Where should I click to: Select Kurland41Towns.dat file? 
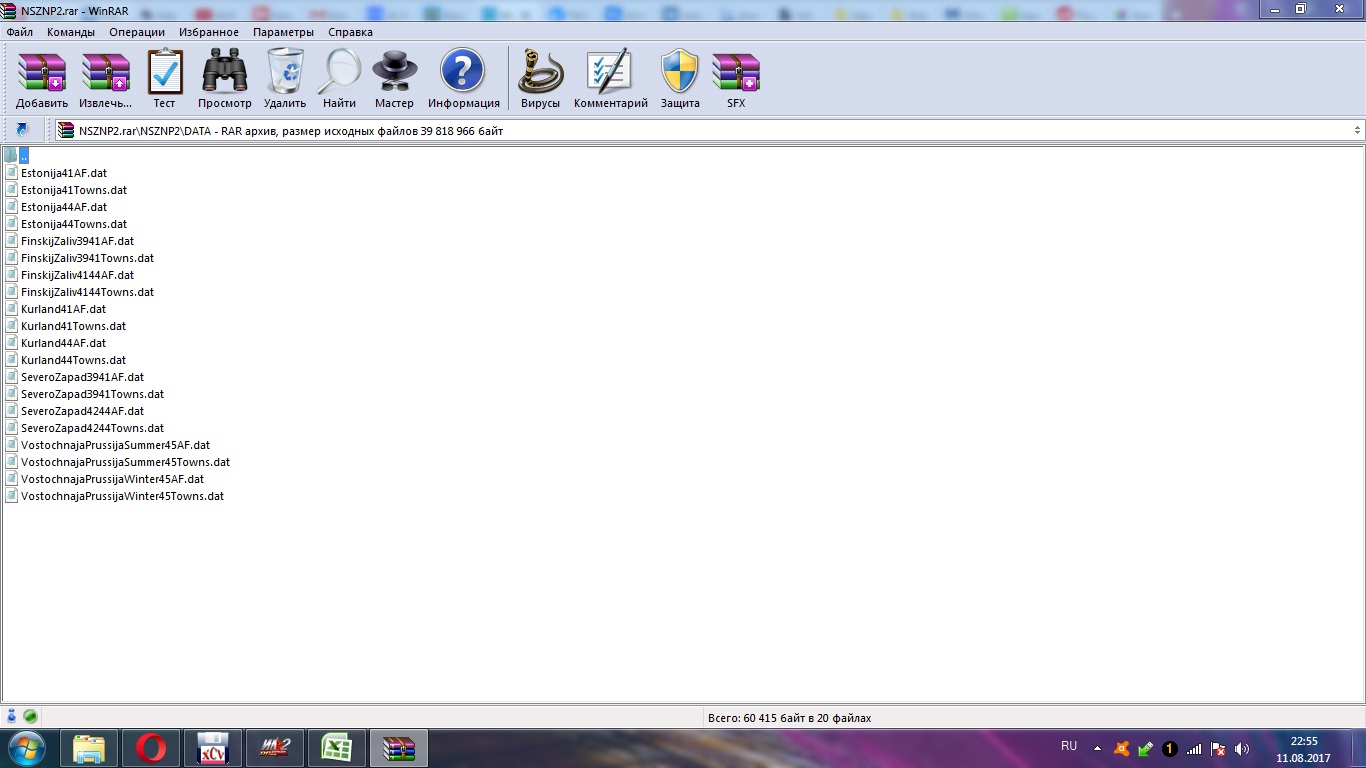point(73,326)
